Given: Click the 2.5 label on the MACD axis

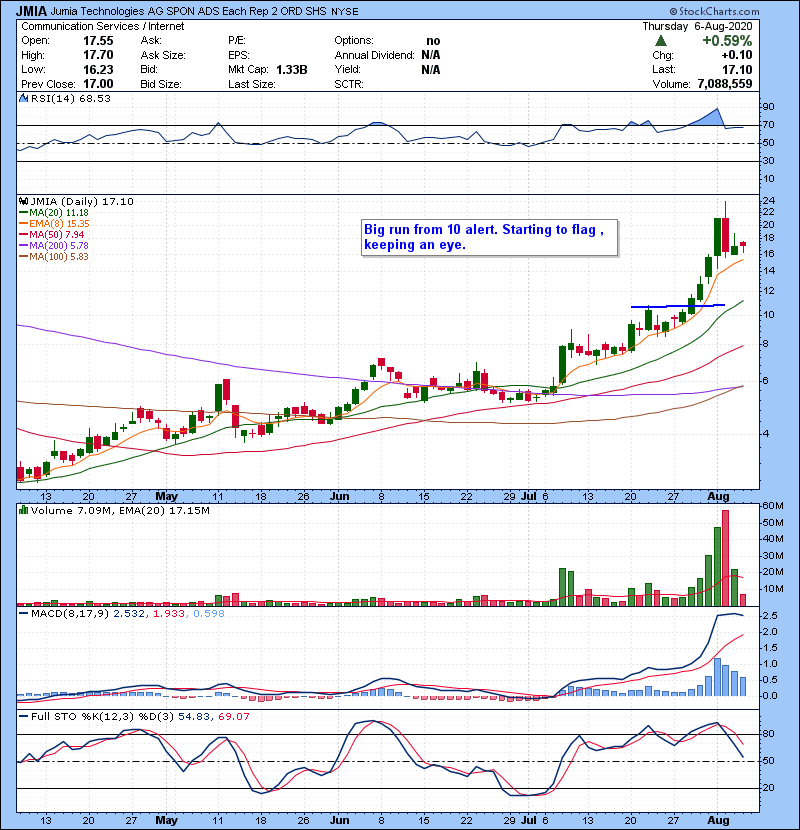Looking at the screenshot, I should pyautogui.click(x=770, y=616).
